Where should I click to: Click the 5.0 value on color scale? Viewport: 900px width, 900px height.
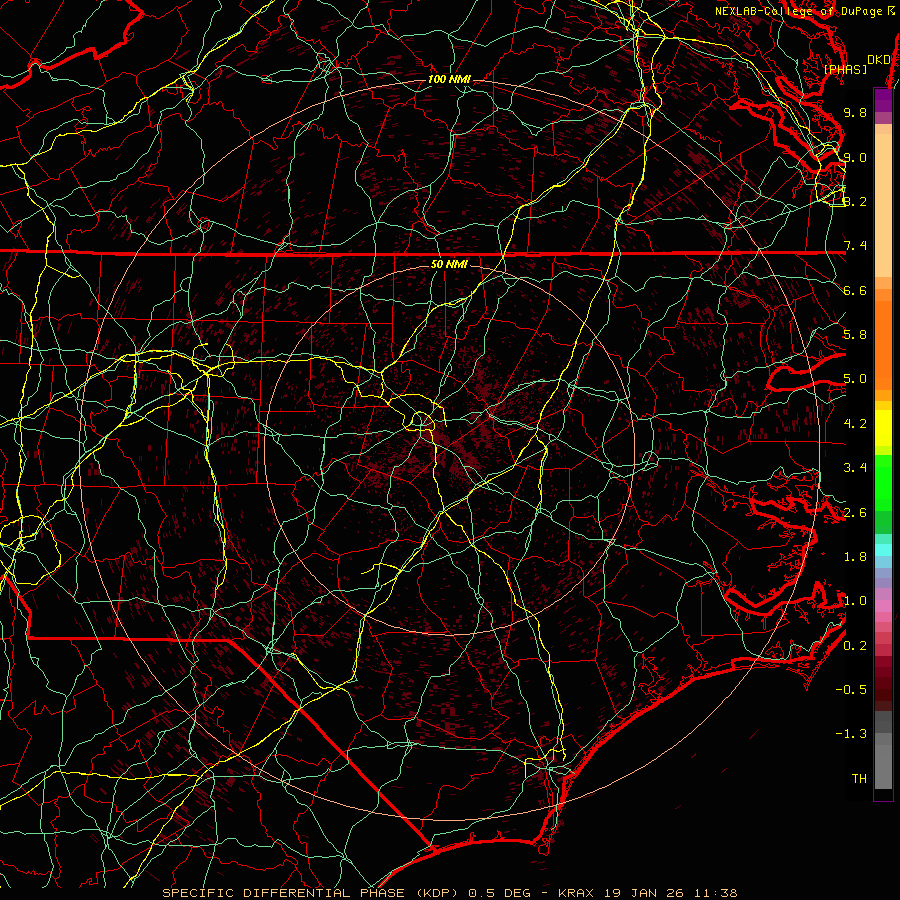pyautogui.click(x=855, y=379)
